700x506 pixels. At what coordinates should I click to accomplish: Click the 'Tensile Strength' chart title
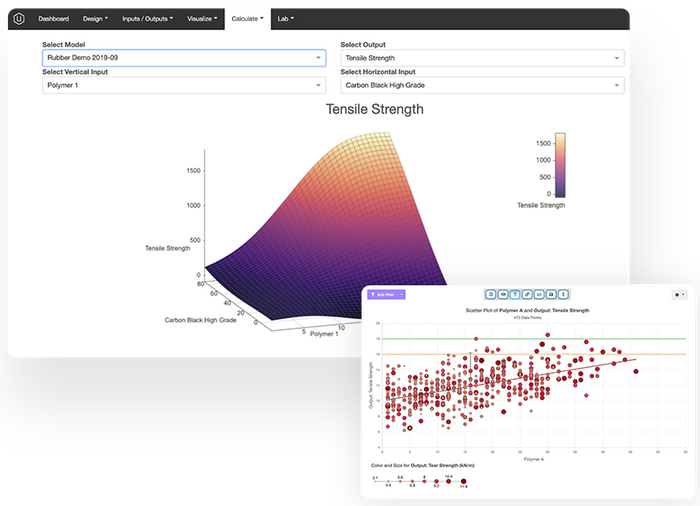click(375, 109)
